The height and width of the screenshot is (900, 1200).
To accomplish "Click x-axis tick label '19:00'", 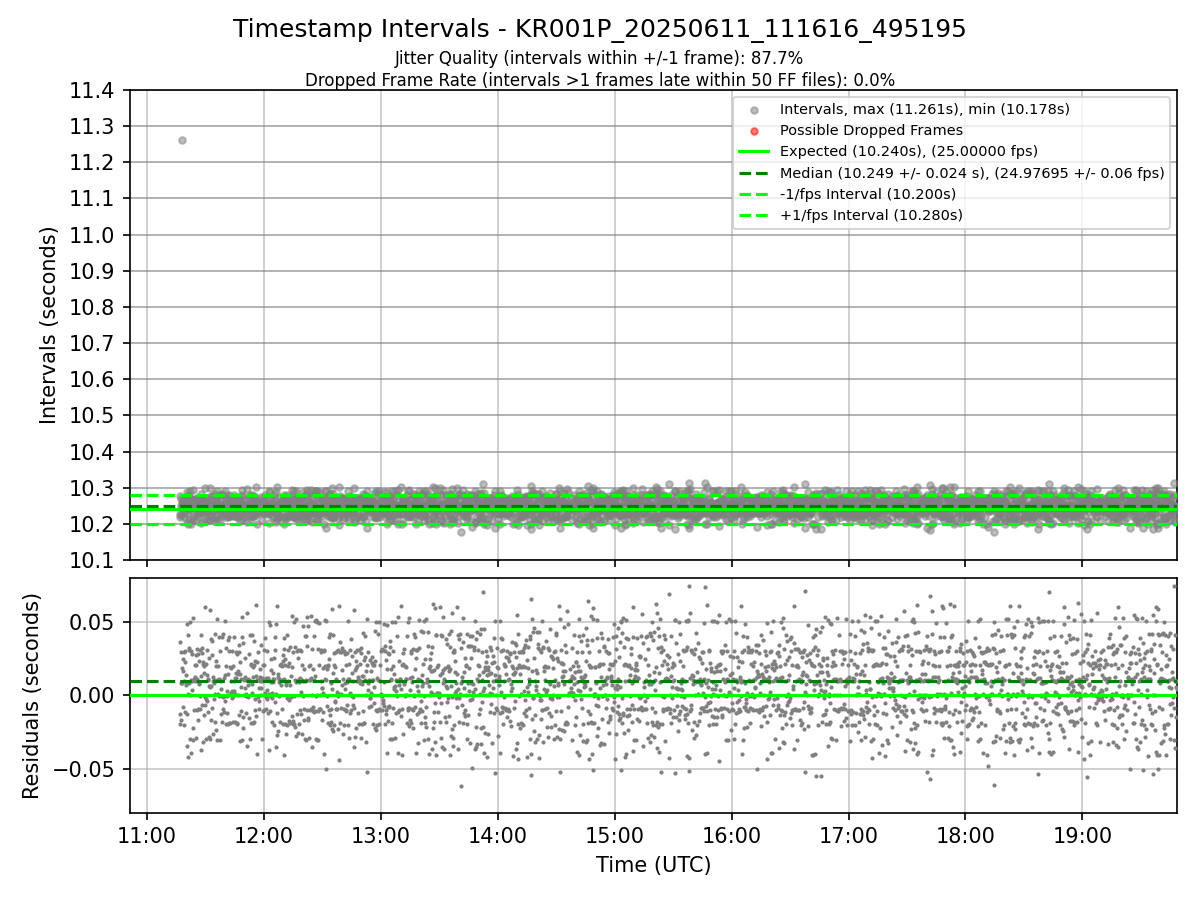I will tap(1083, 835).
